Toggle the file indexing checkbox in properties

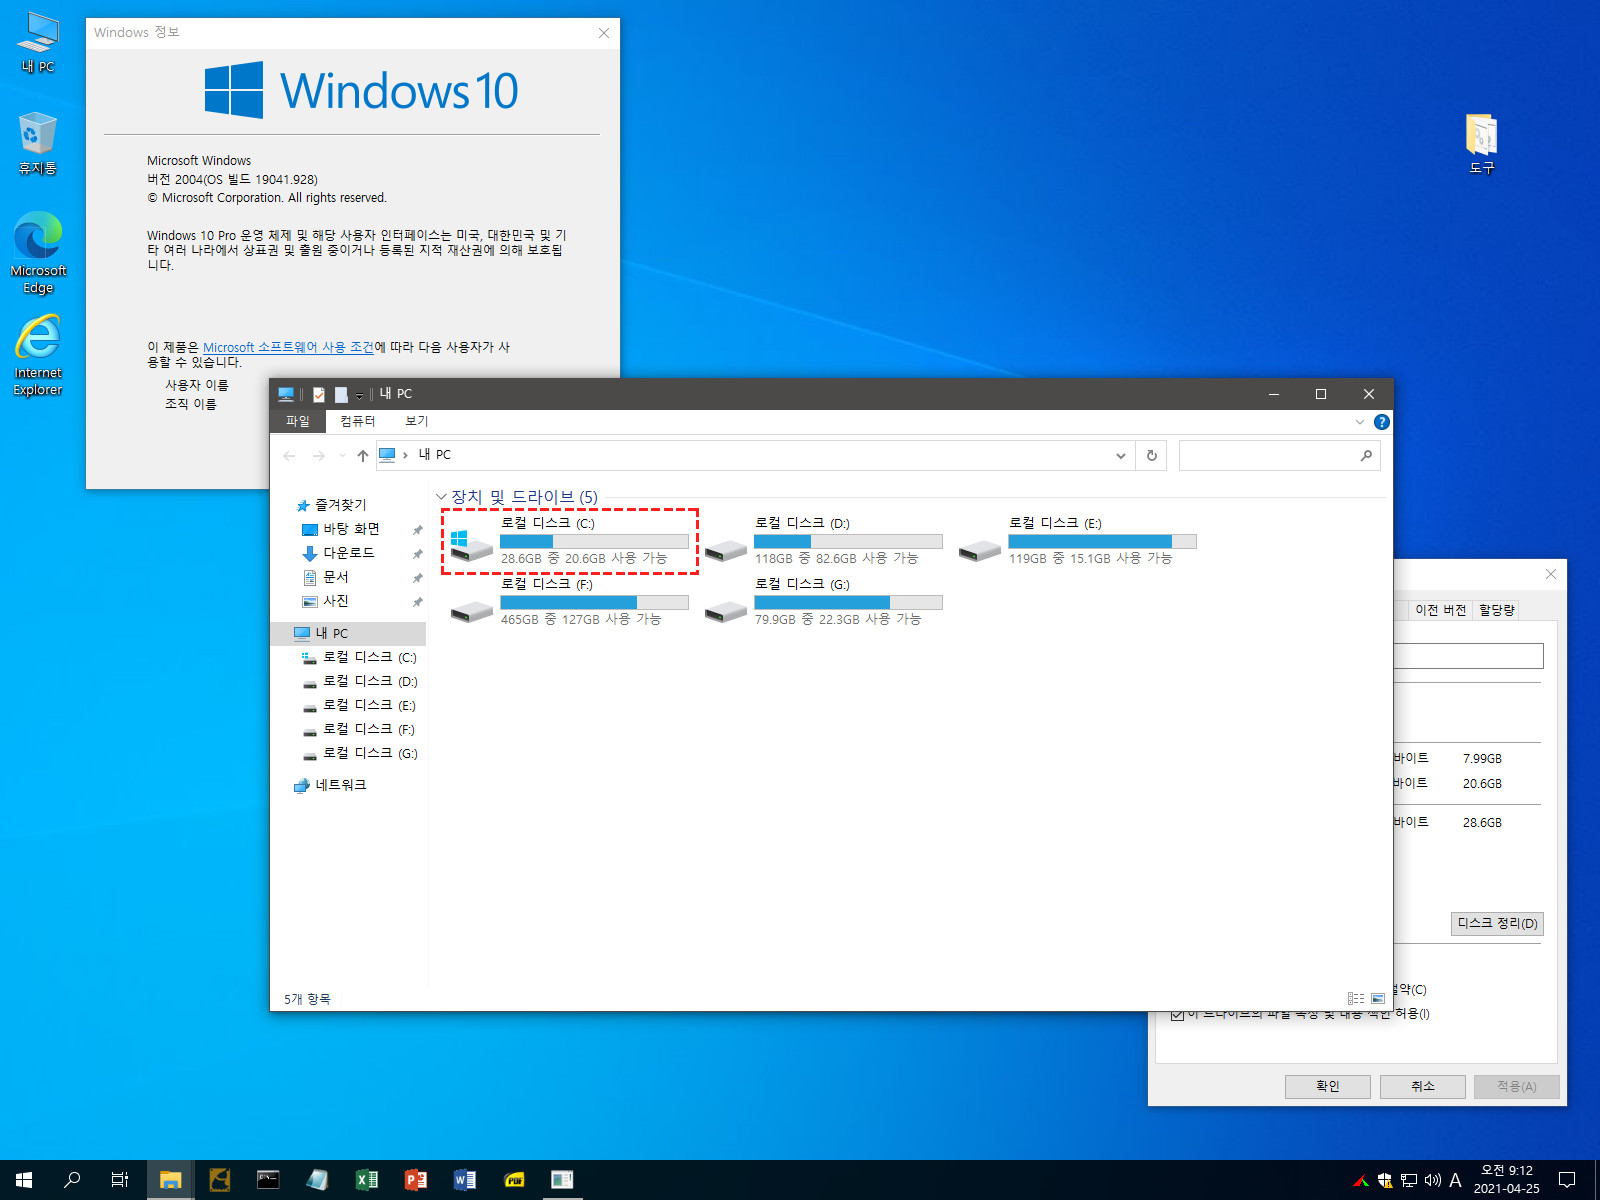[x=1177, y=1015]
